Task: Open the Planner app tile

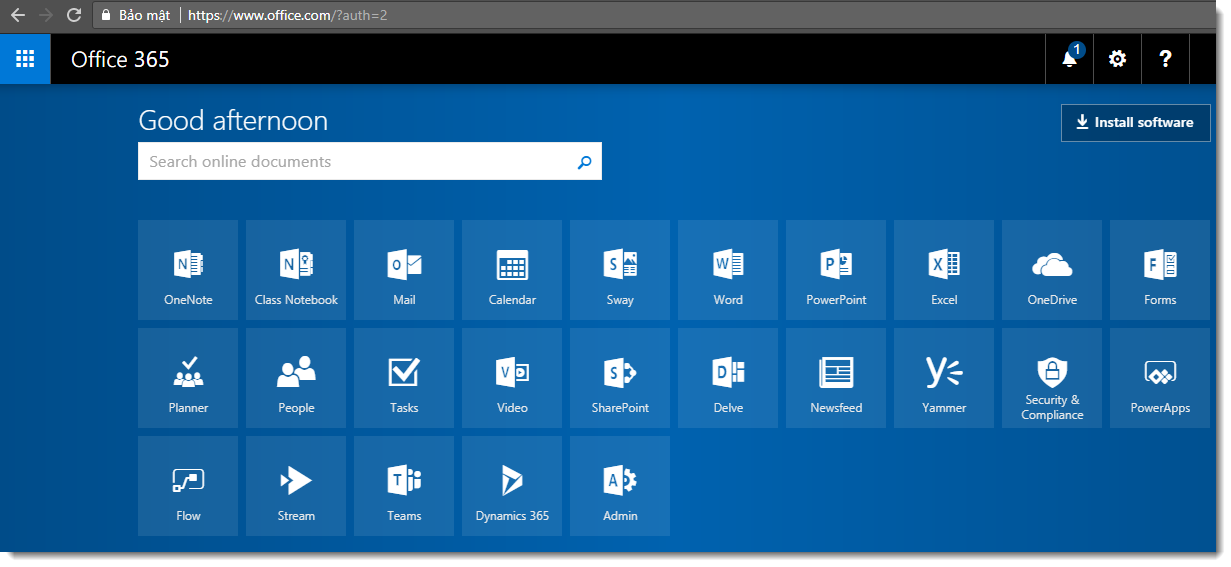Action: click(188, 378)
